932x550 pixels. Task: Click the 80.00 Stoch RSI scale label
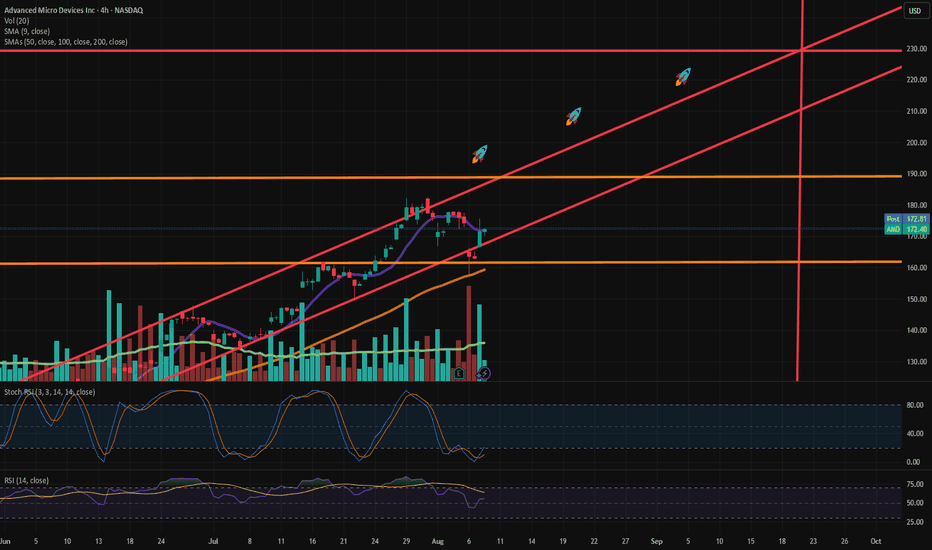pos(915,406)
